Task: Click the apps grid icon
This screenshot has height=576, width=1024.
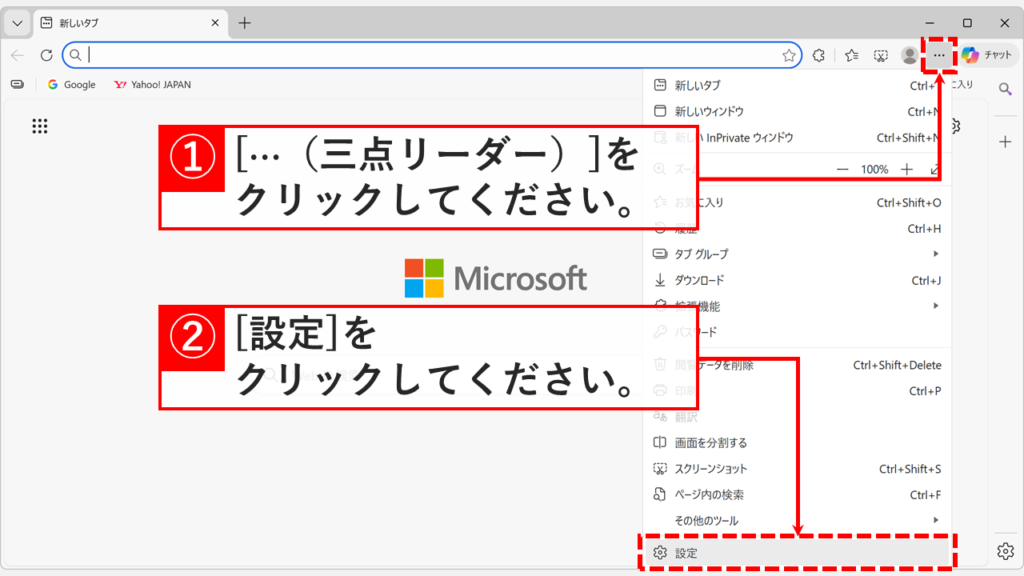Action: click(39, 128)
